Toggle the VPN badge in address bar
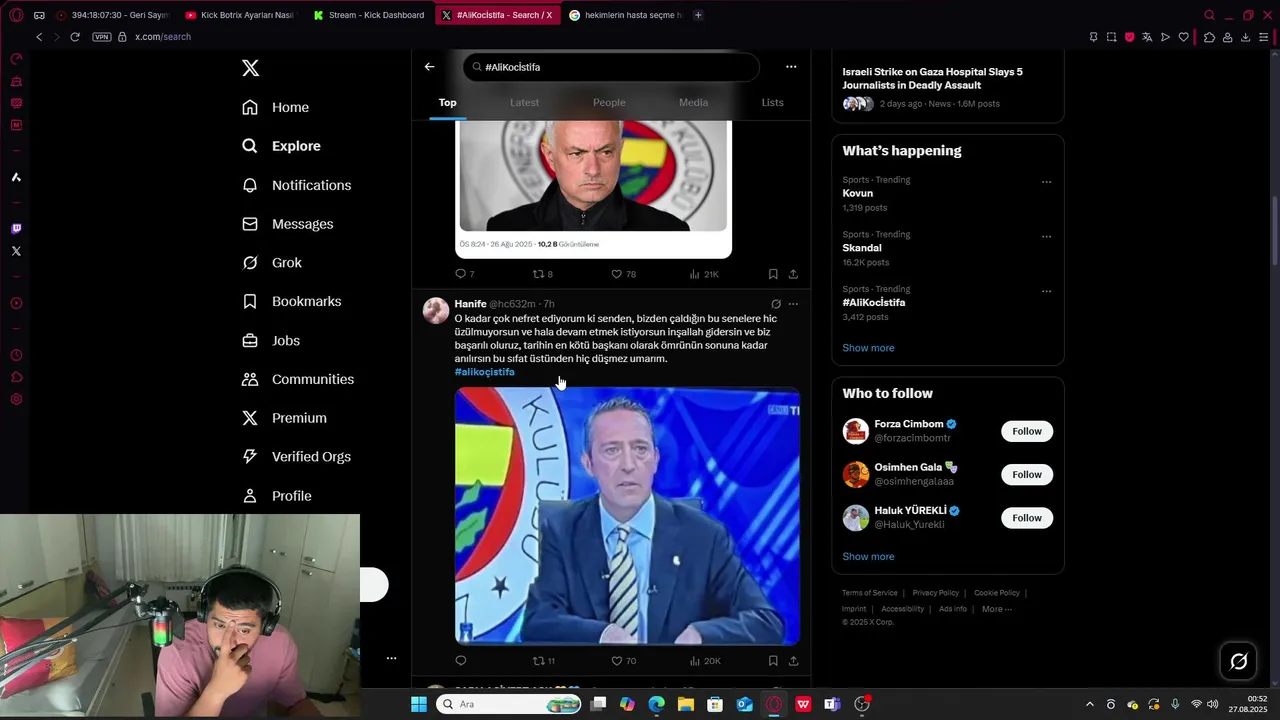The height and width of the screenshot is (720, 1280). click(x=101, y=37)
